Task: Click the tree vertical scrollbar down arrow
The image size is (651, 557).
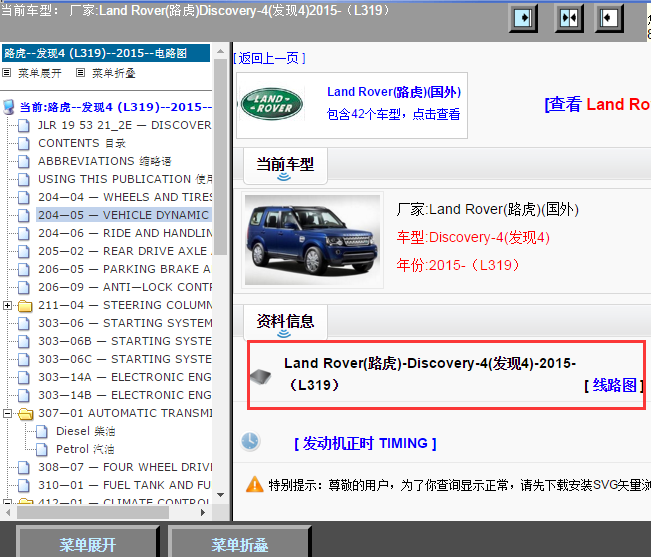Action: pyautogui.click(x=220, y=495)
